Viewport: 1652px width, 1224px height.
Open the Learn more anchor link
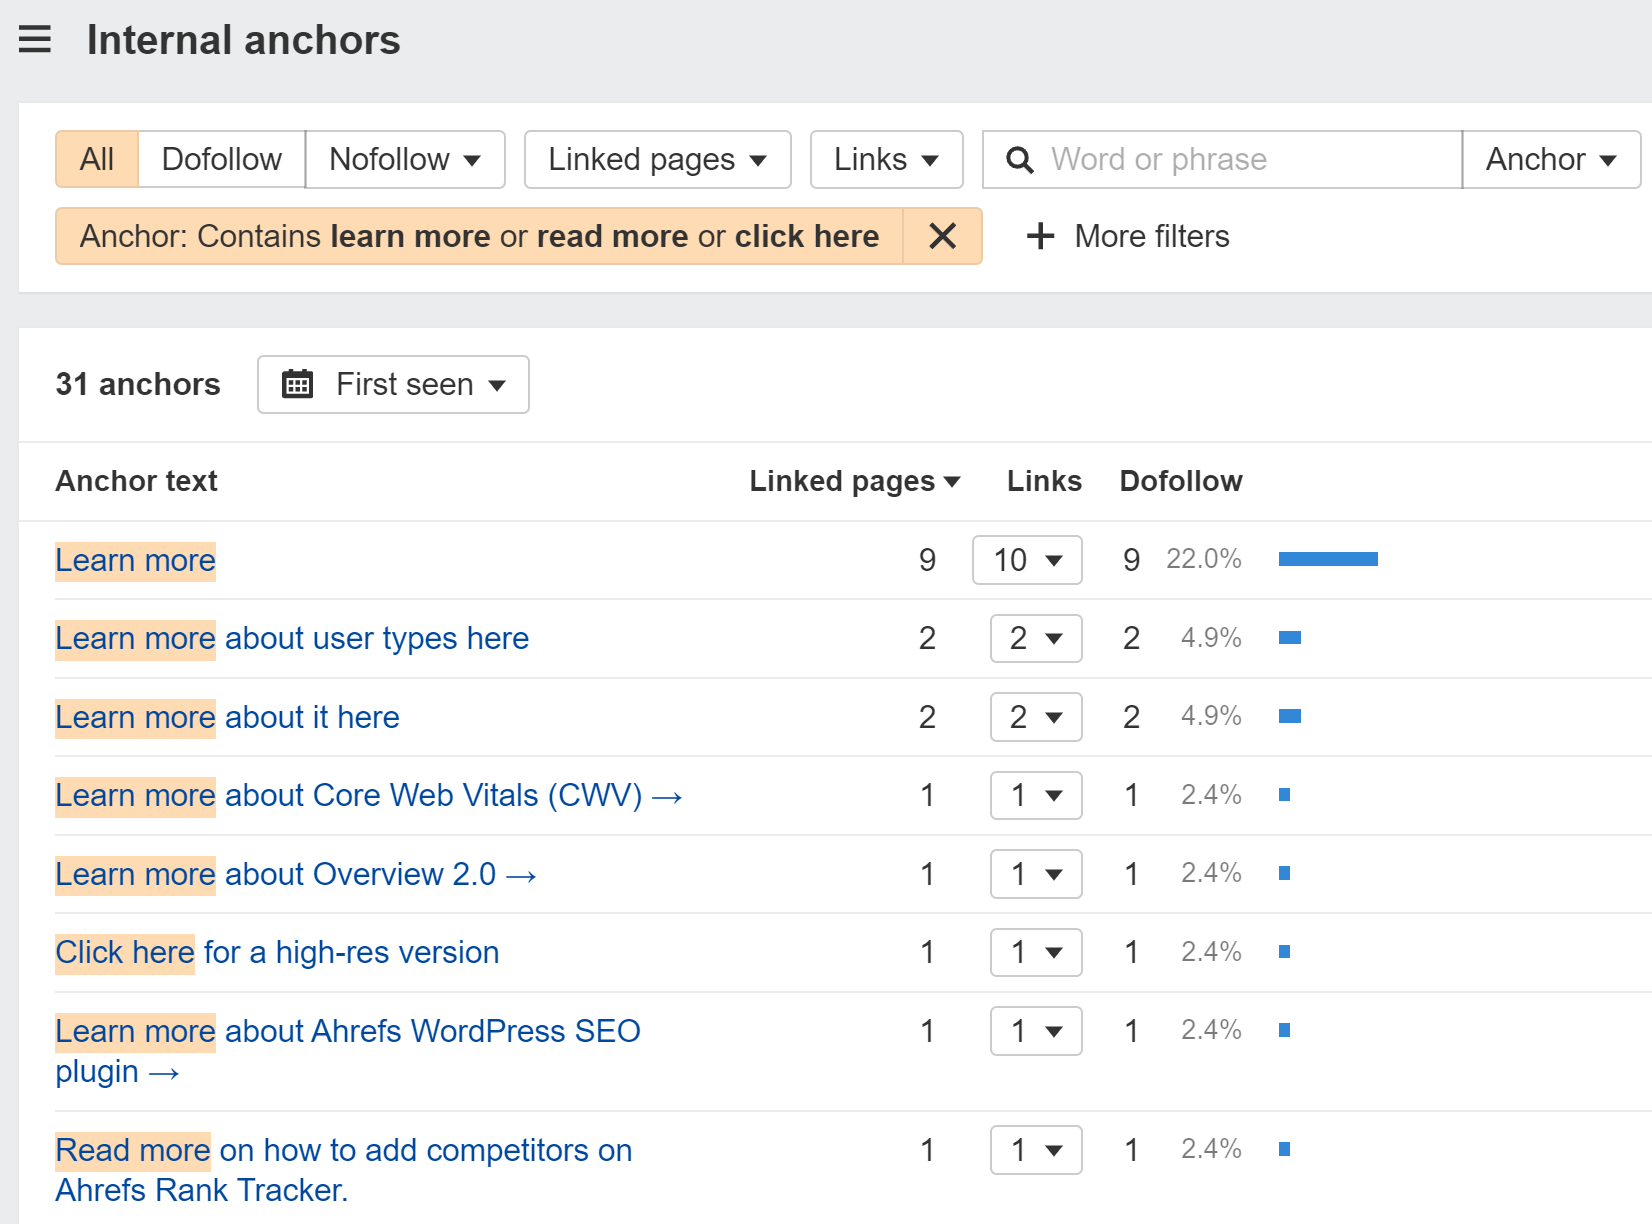coord(135,560)
